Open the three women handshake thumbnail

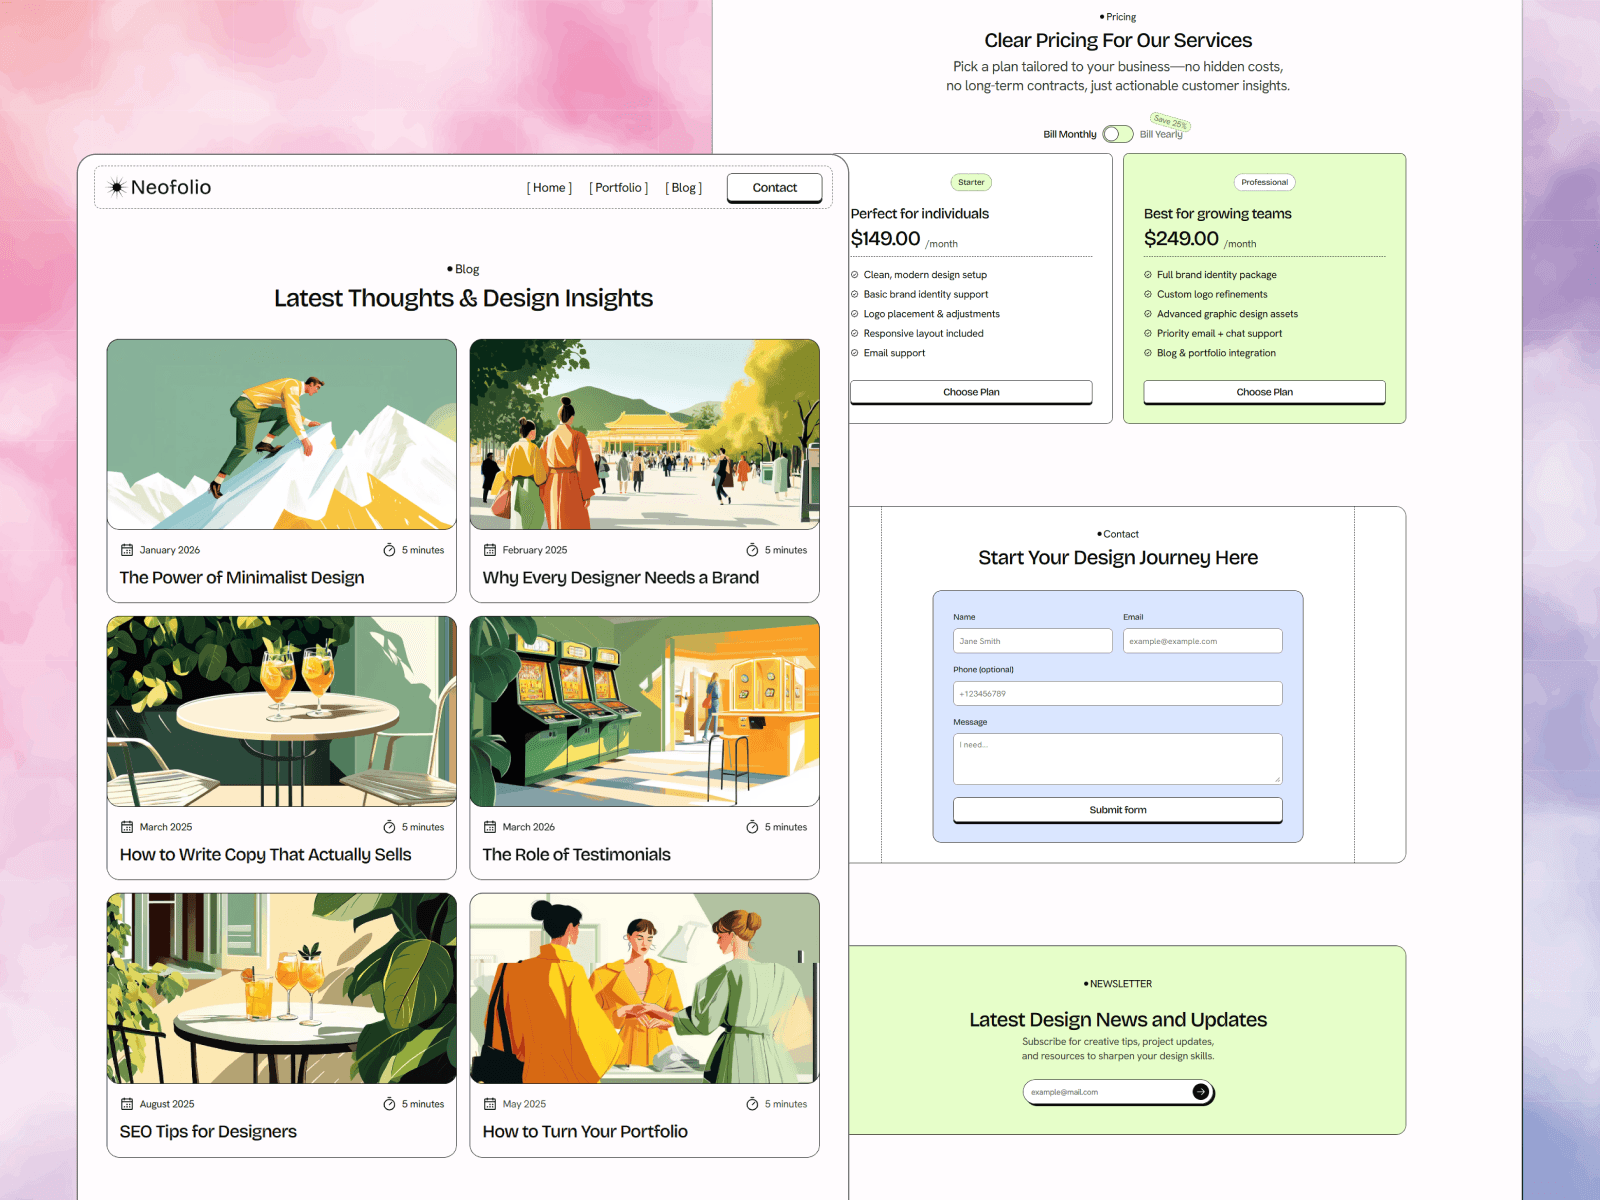645,988
